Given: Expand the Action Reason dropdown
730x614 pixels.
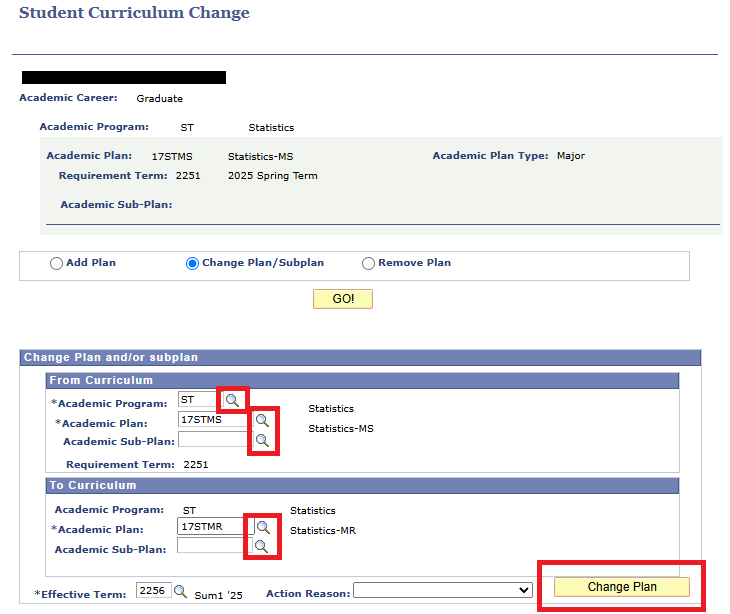Looking at the screenshot, I should pyautogui.click(x=443, y=590).
